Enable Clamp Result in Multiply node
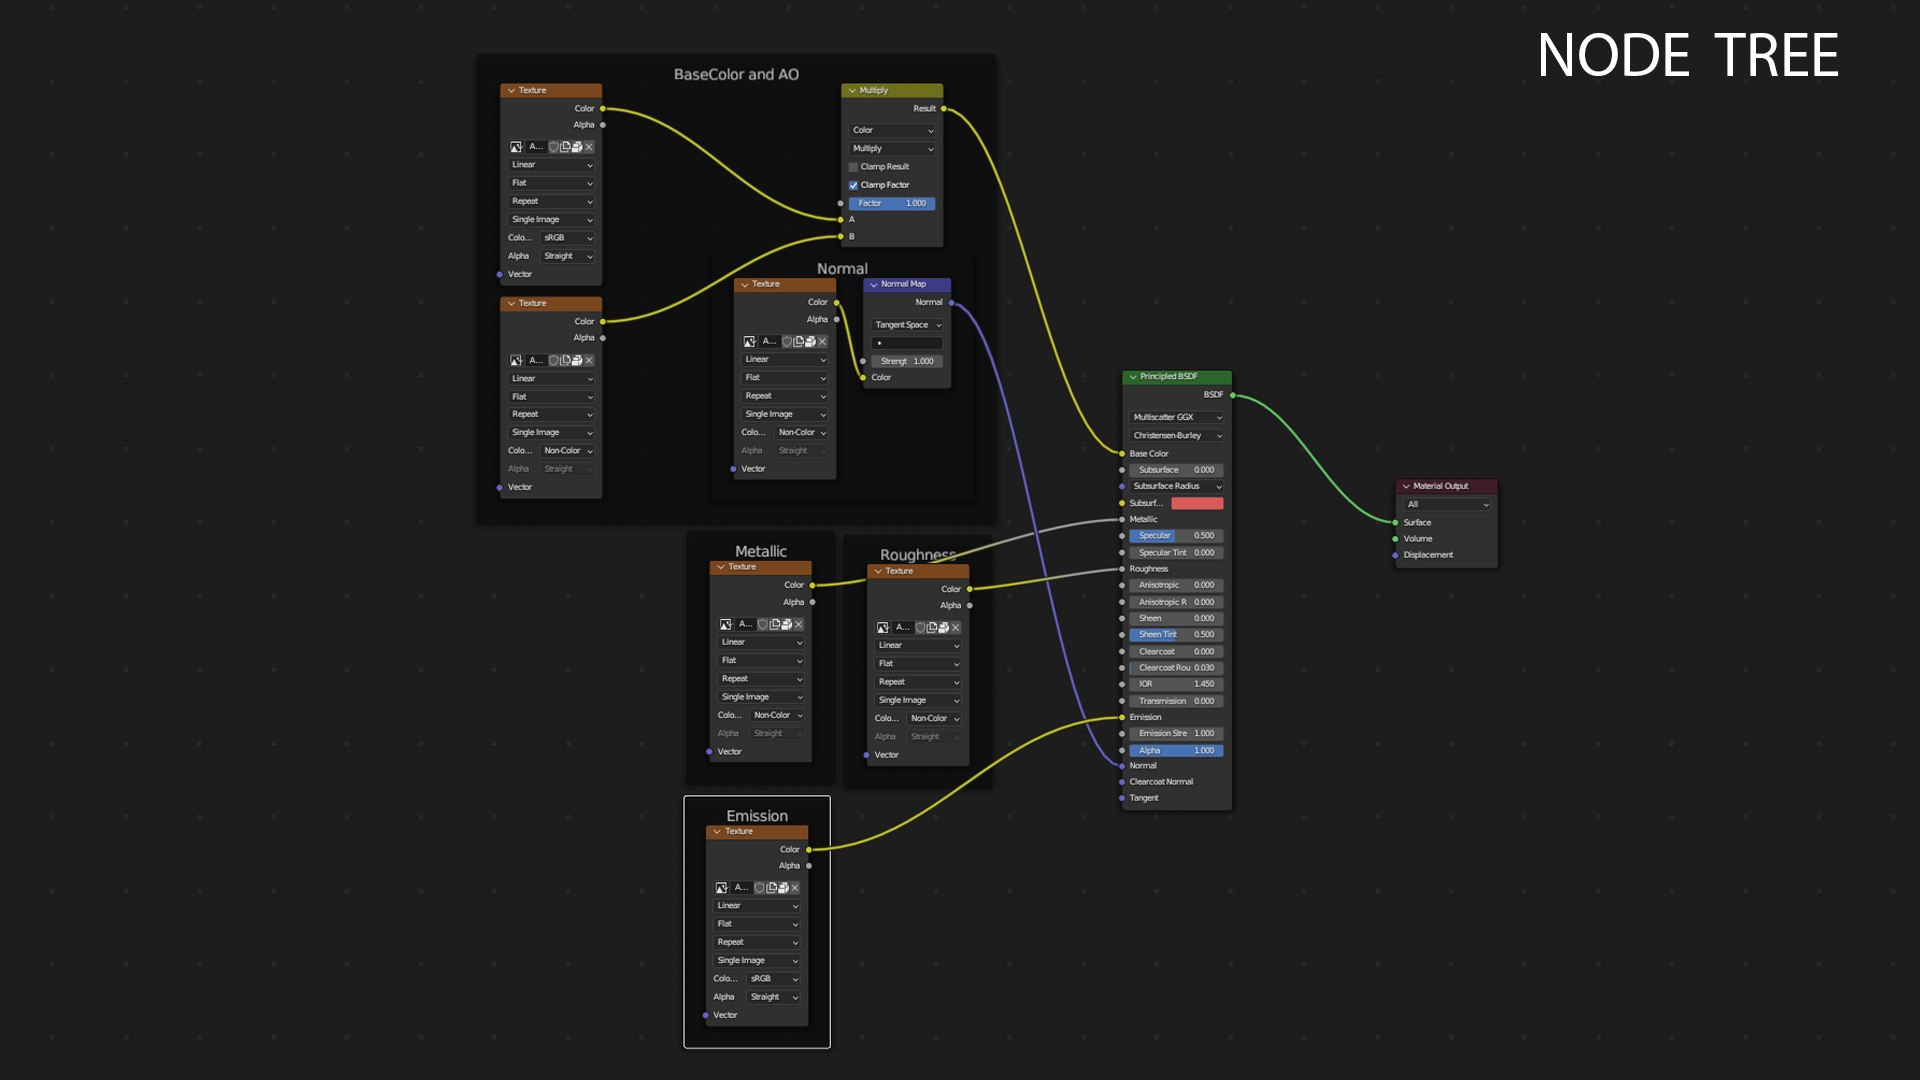The image size is (1920, 1080). point(853,167)
